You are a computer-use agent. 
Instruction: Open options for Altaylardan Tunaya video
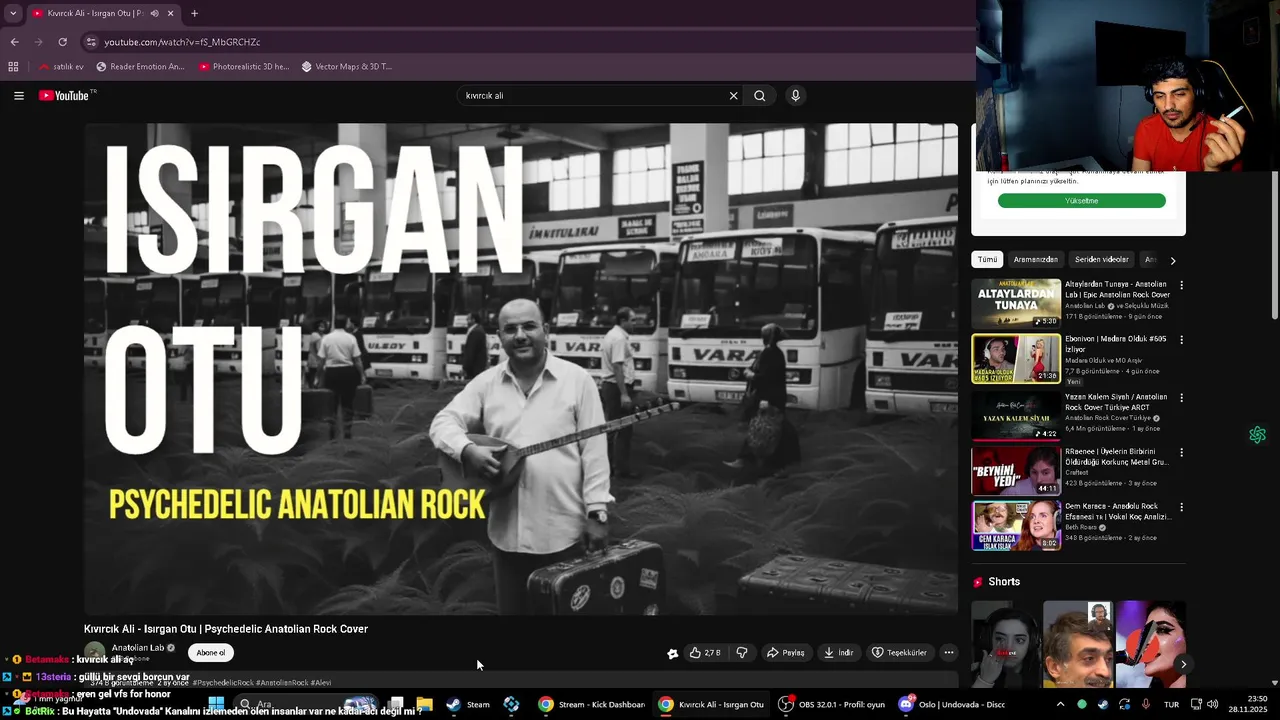click(1181, 285)
